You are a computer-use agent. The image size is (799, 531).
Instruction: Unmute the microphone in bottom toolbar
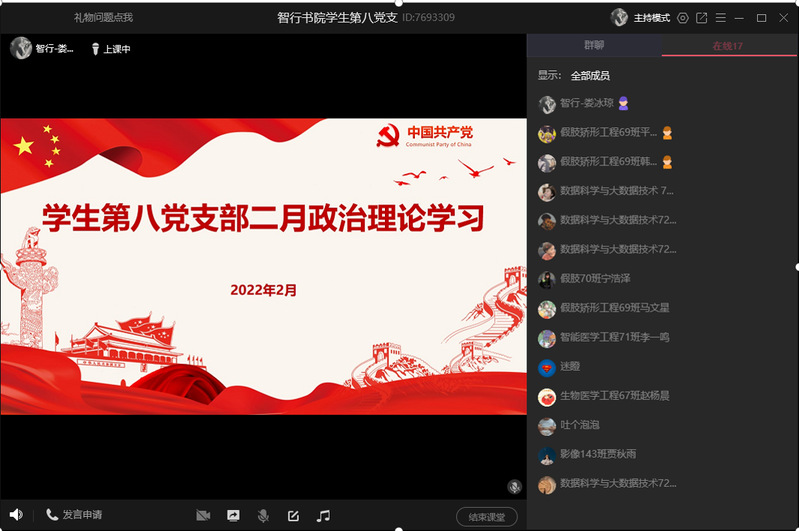[263, 515]
